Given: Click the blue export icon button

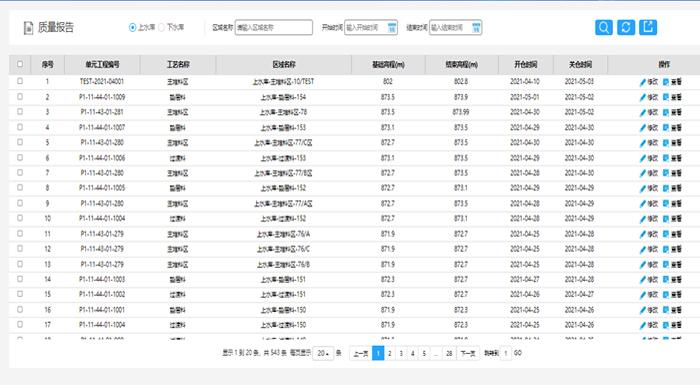Looking at the screenshot, I should pos(648,27).
